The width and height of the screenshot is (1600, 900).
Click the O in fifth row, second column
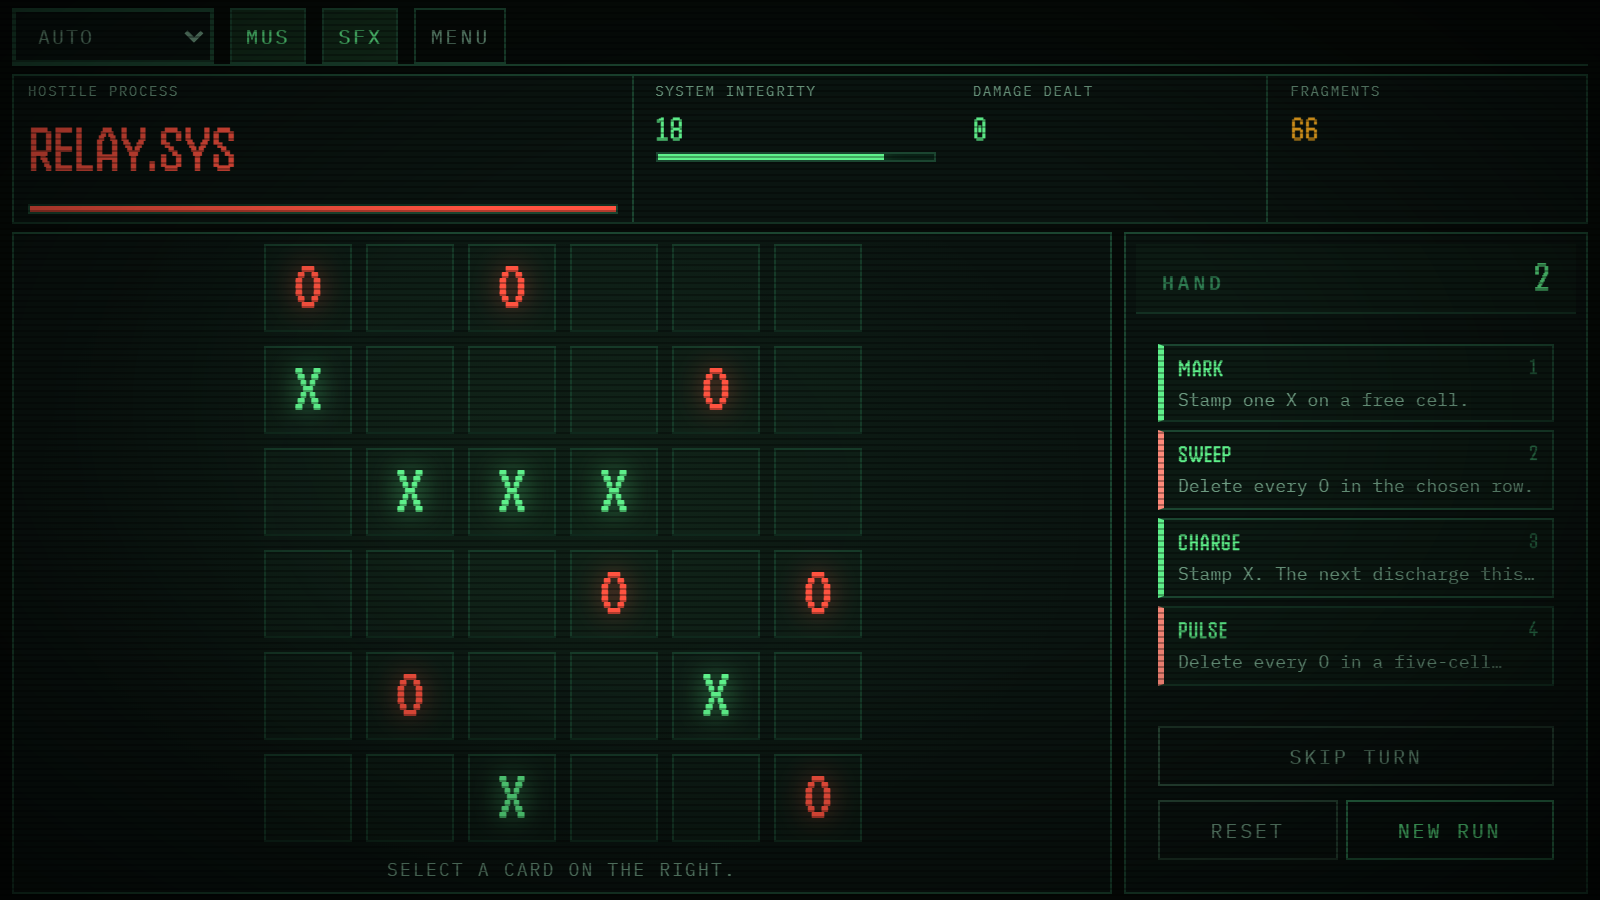point(410,696)
